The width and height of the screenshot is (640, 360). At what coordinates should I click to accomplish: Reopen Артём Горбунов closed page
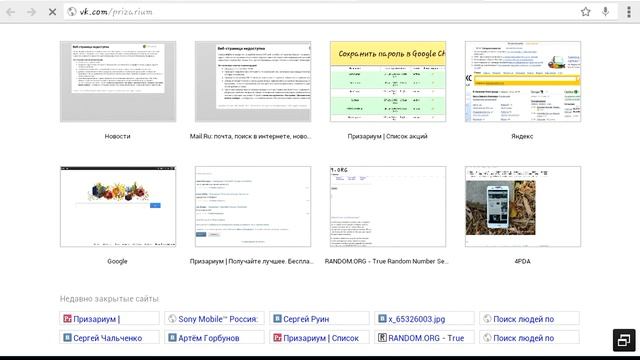[214, 338]
